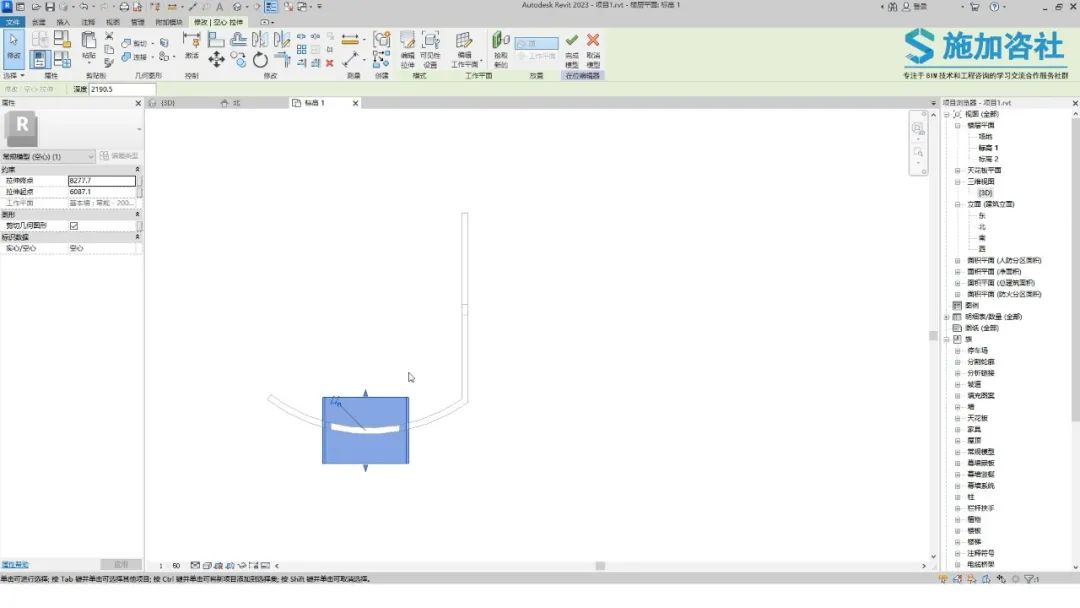The width and height of the screenshot is (1080, 608).
Task: Click parameter button beside 拉伸终点 value
Action: point(139,180)
